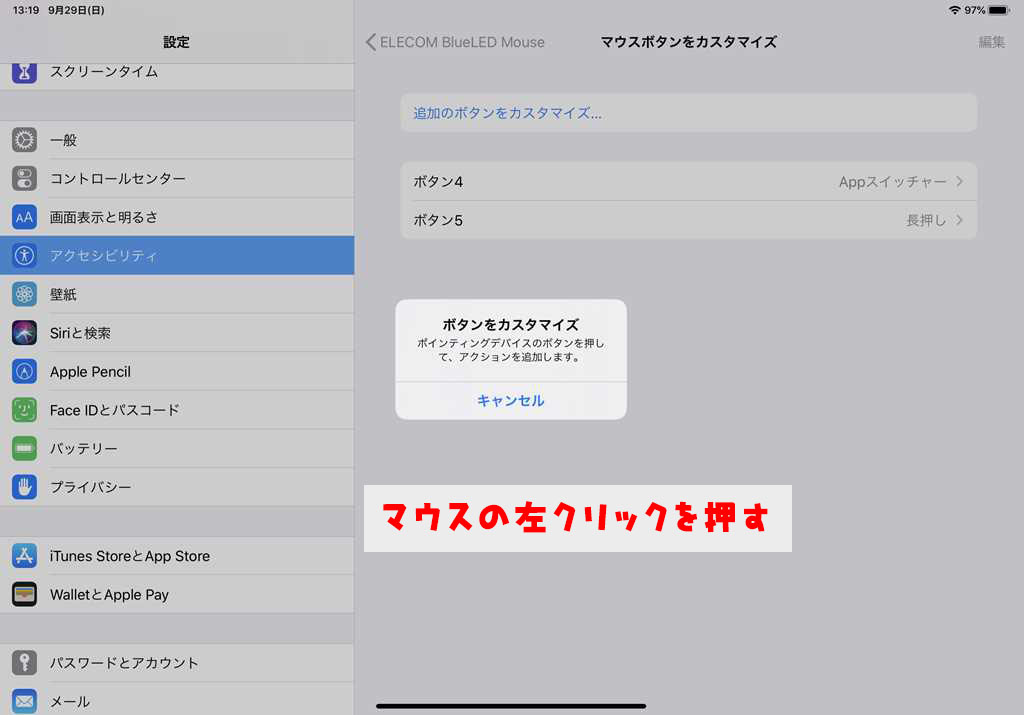This screenshot has height=715, width=1024.
Task: Tap the コントロールセンター toggle icon
Action: click(x=24, y=178)
